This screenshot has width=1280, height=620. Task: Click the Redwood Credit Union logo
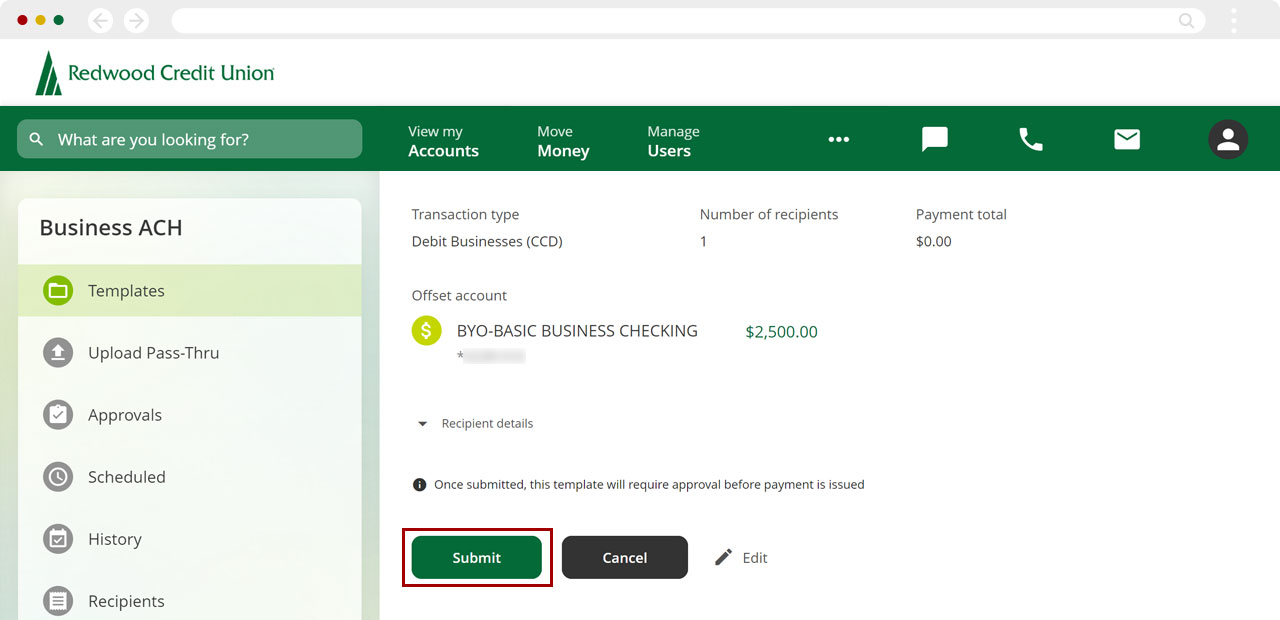click(155, 73)
